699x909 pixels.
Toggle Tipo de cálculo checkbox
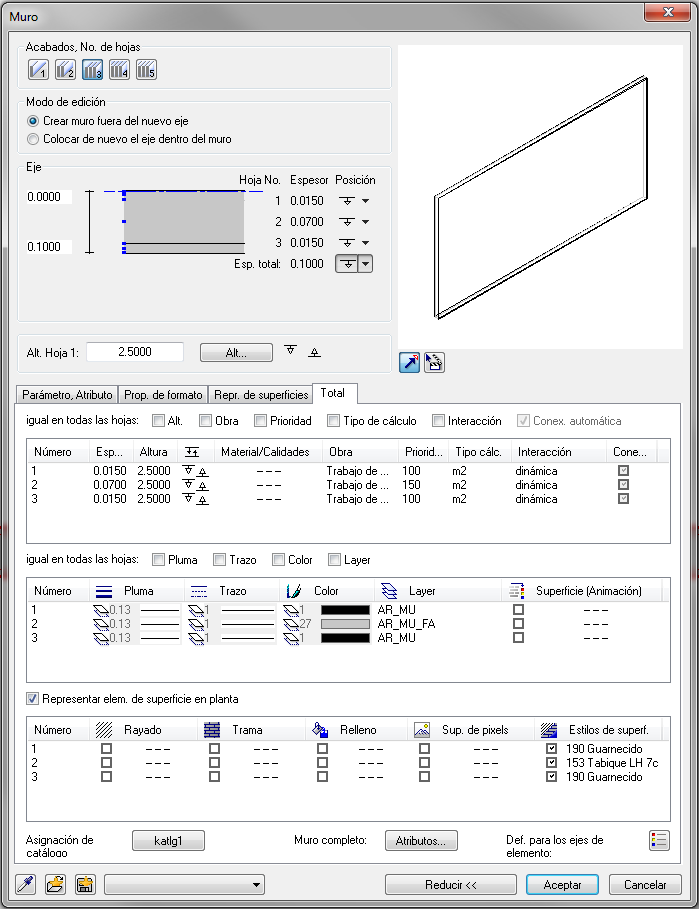coord(333,421)
